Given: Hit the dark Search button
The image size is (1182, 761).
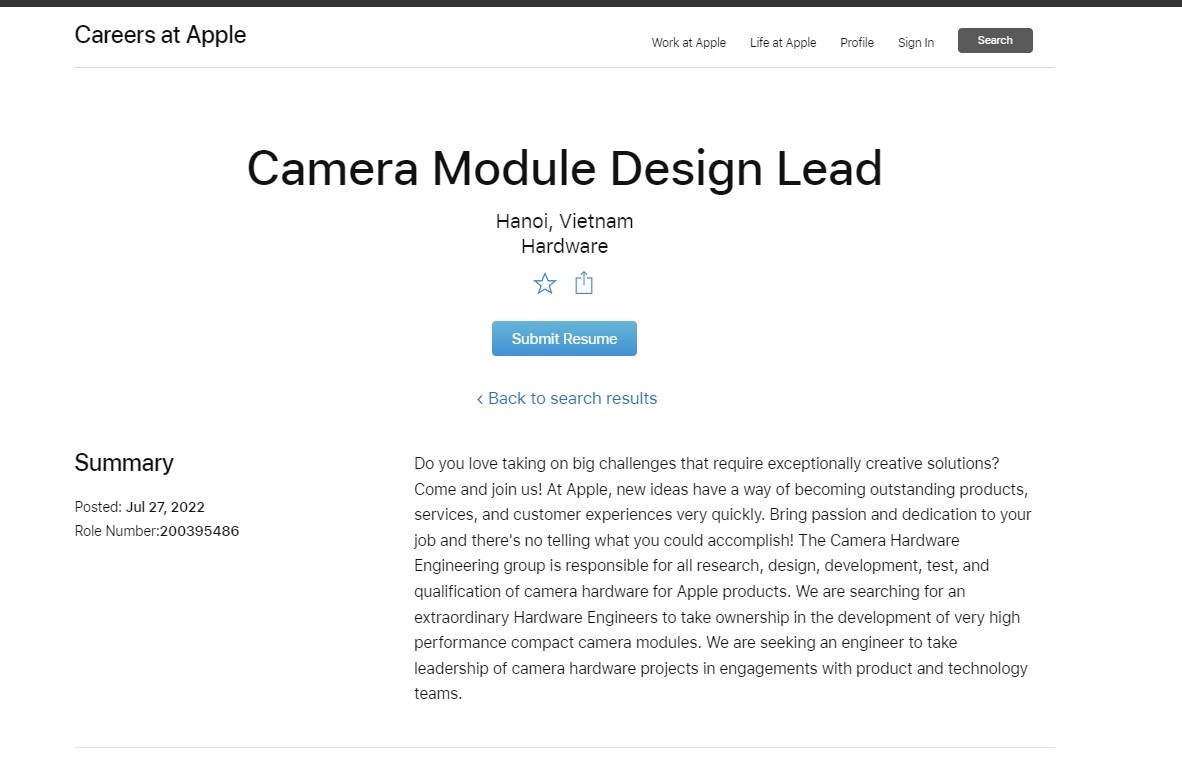Looking at the screenshot, I should (x=994, y=40).
